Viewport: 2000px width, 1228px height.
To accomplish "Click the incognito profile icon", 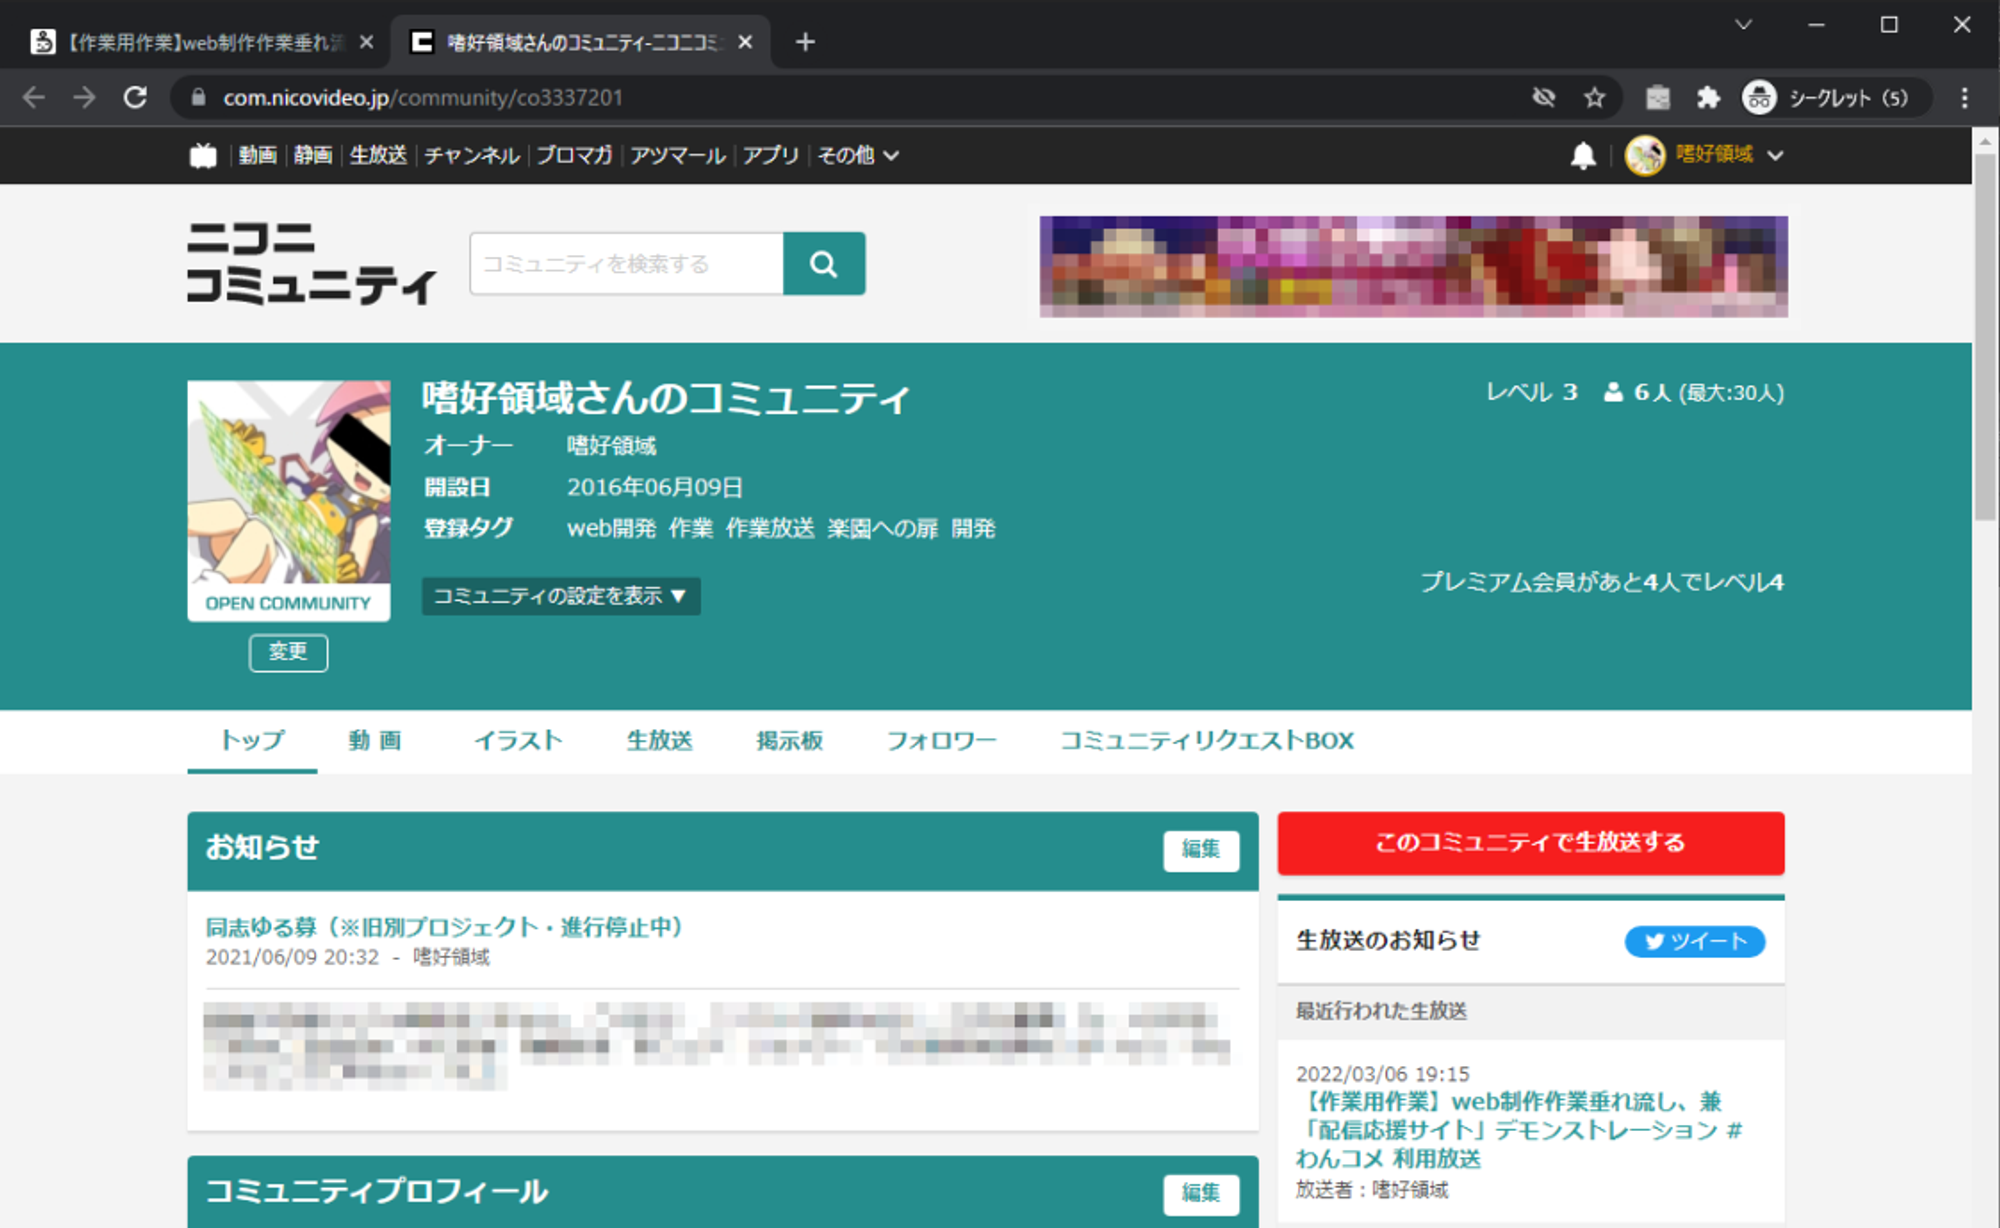I will (1759, 97).
